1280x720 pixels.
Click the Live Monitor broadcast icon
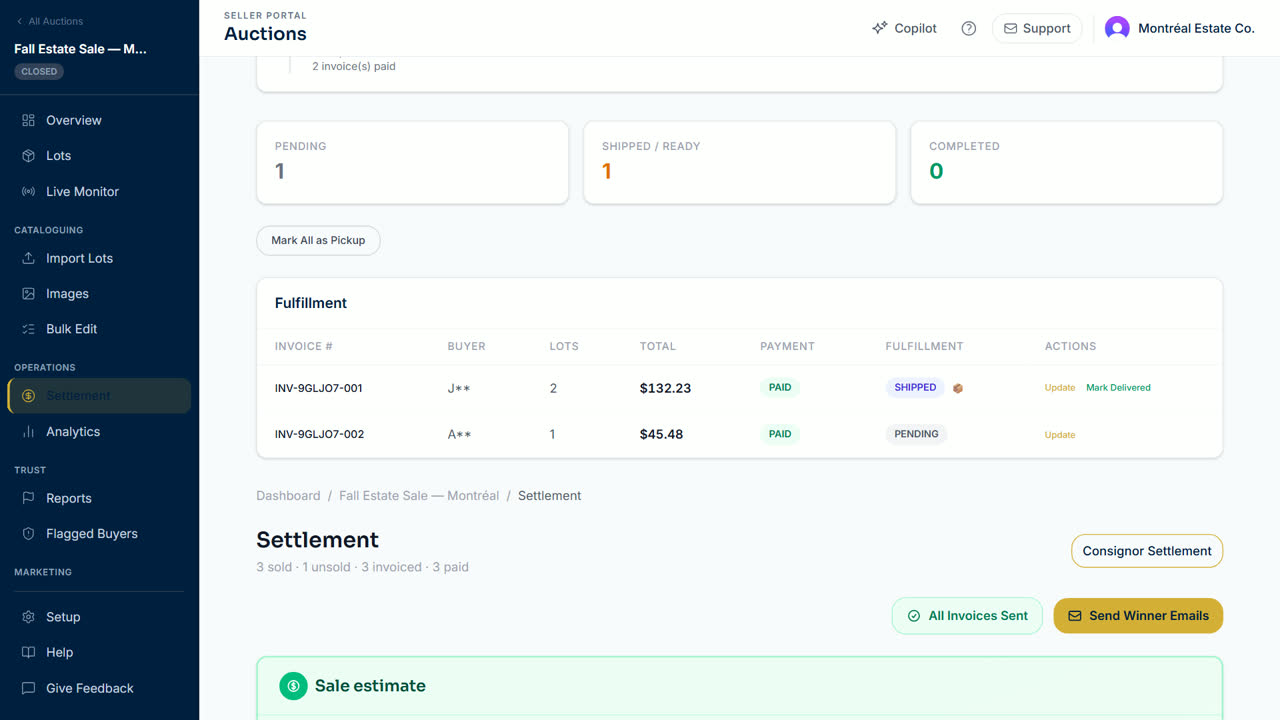pos(28,192)
